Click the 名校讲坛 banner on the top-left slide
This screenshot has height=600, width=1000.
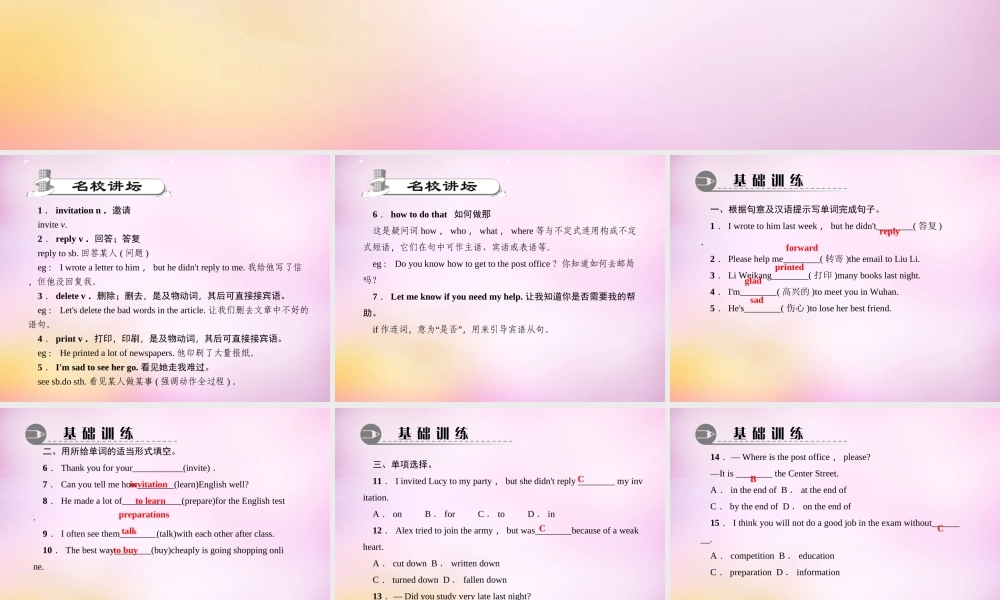(x=110, y=186)
